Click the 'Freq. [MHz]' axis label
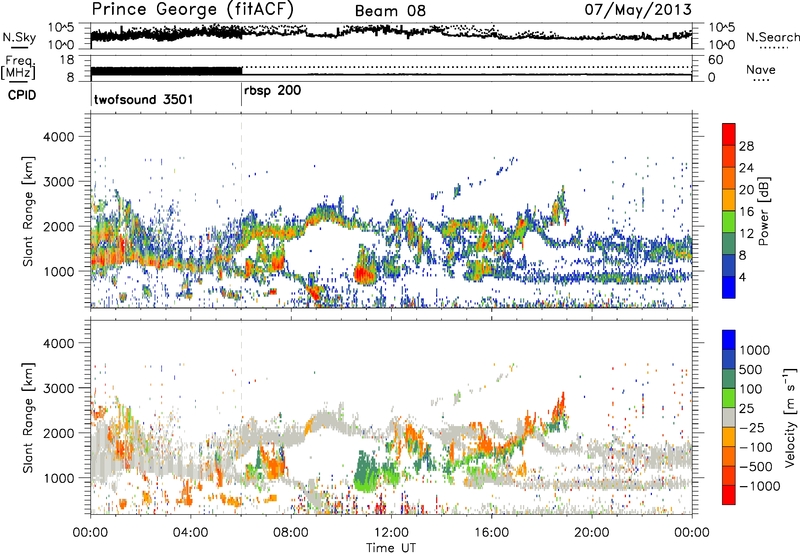The height and width of the screenshot is (554, 800). coord(19,70)
